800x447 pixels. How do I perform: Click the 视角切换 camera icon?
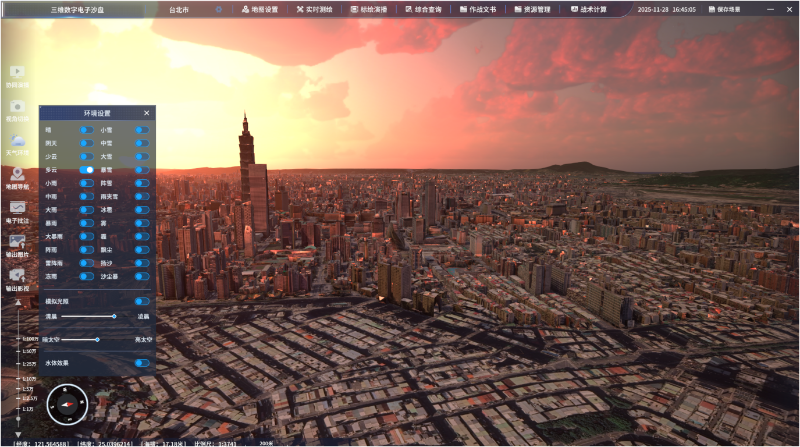[x=17, y=106]
